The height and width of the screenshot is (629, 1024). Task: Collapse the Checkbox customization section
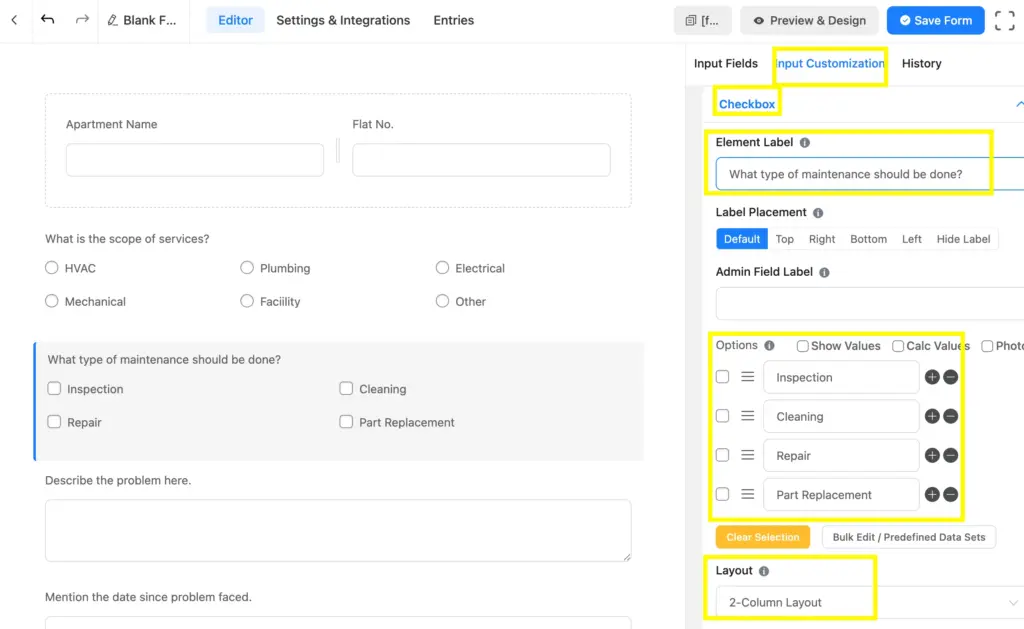pyautogui.click(x=1020, y=103)
